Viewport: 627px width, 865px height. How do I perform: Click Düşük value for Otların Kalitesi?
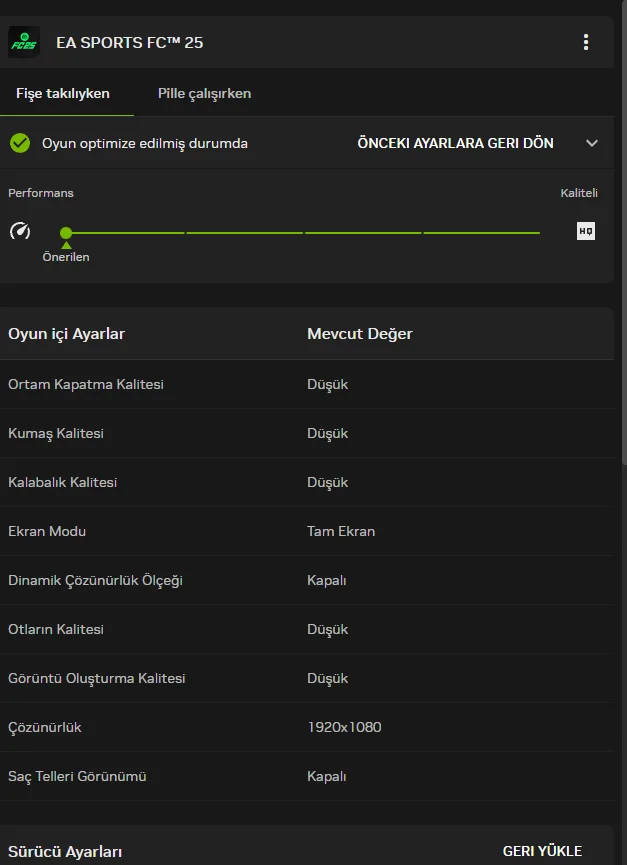tap(328, 629)
